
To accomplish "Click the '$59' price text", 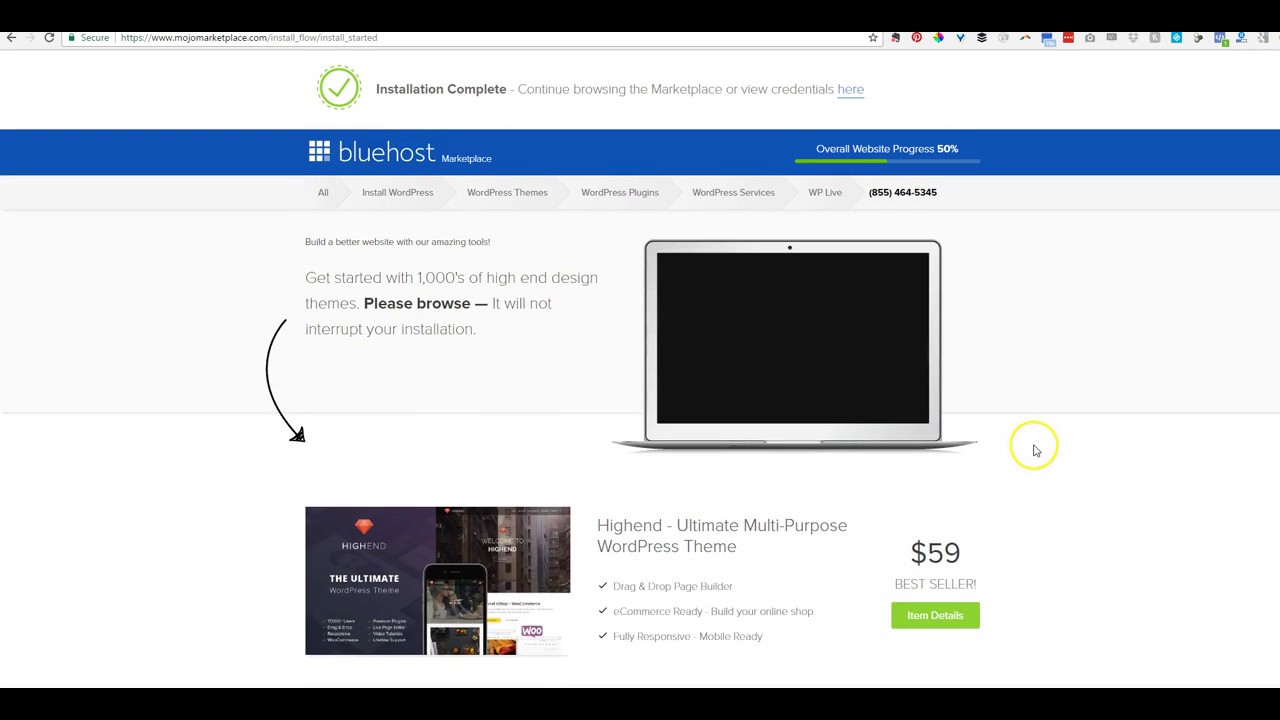I will [935, 552].
